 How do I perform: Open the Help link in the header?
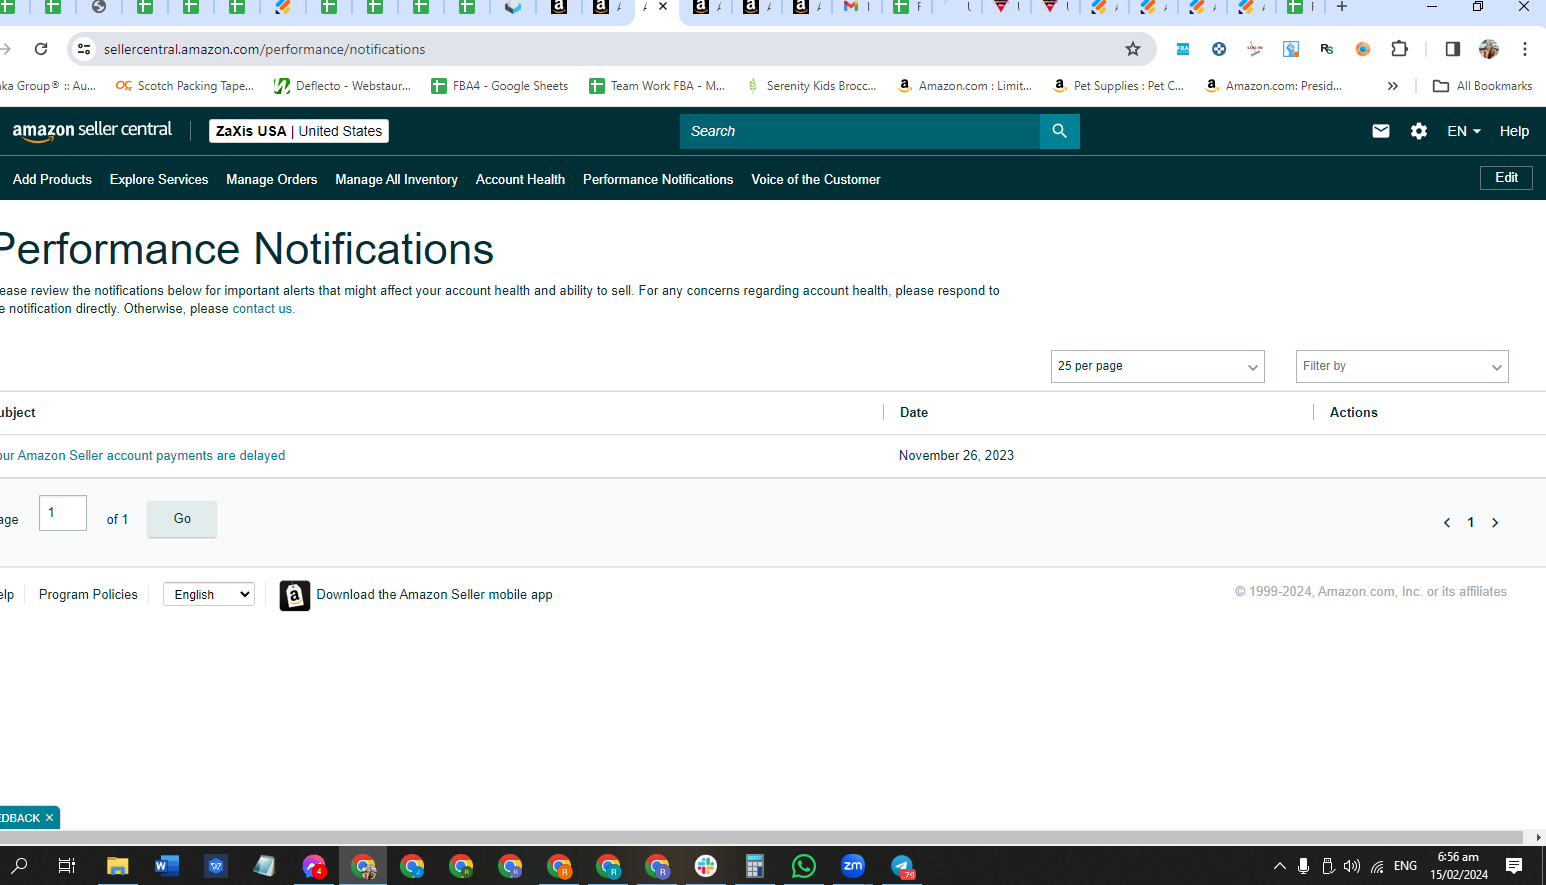(x=1514, y=131)
